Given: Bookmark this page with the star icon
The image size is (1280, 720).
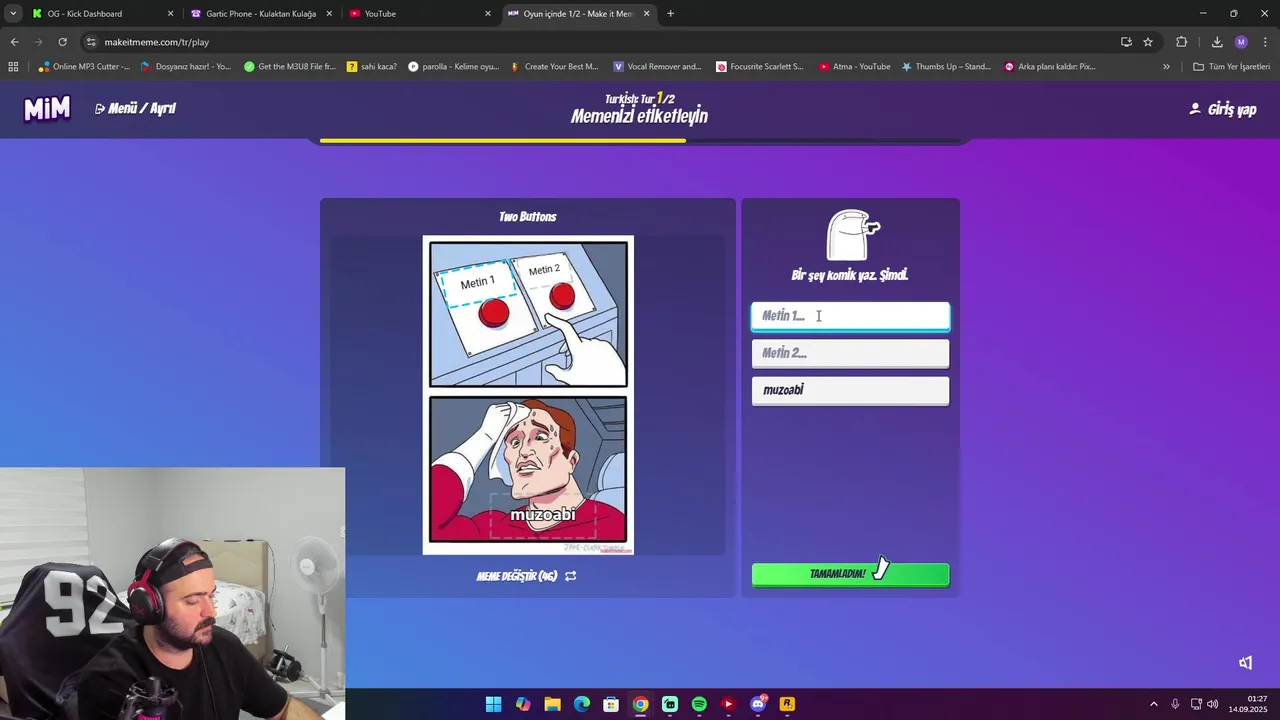Looking at the screenshot, I should pos(1148,42).
